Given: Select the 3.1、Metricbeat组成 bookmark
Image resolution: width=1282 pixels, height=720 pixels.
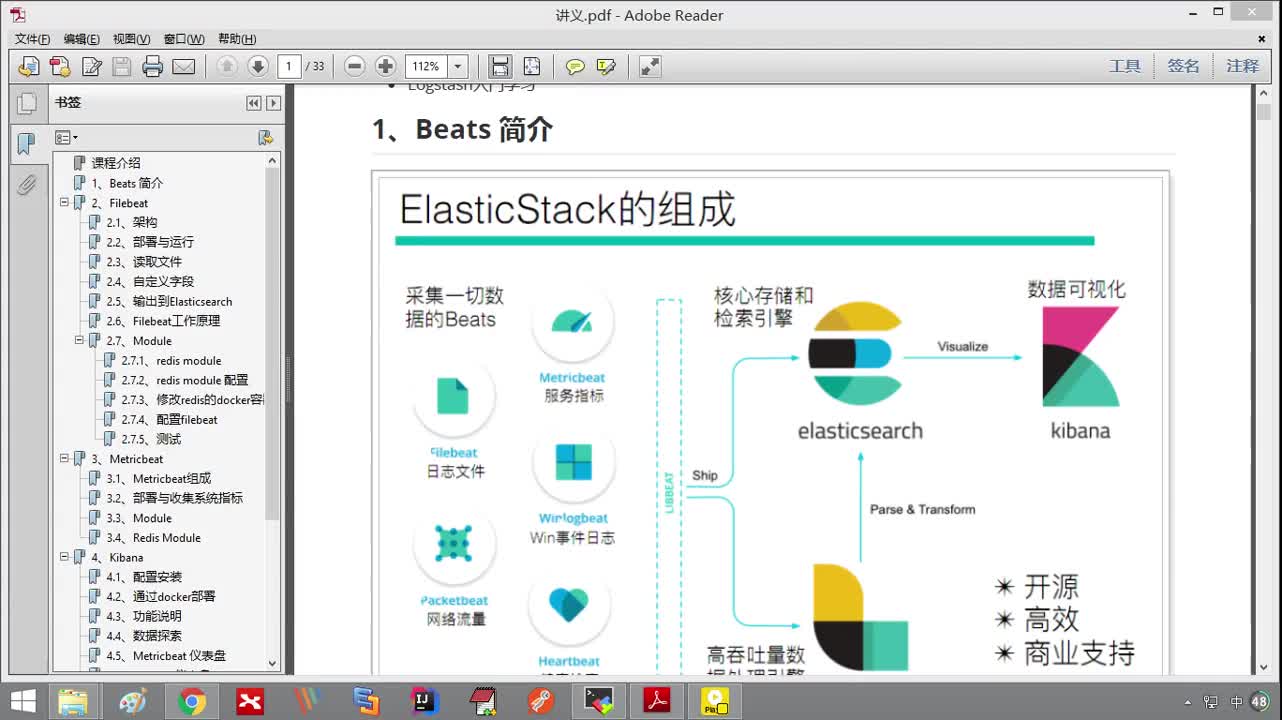Looking at the screenshot, I should (158, 479).
